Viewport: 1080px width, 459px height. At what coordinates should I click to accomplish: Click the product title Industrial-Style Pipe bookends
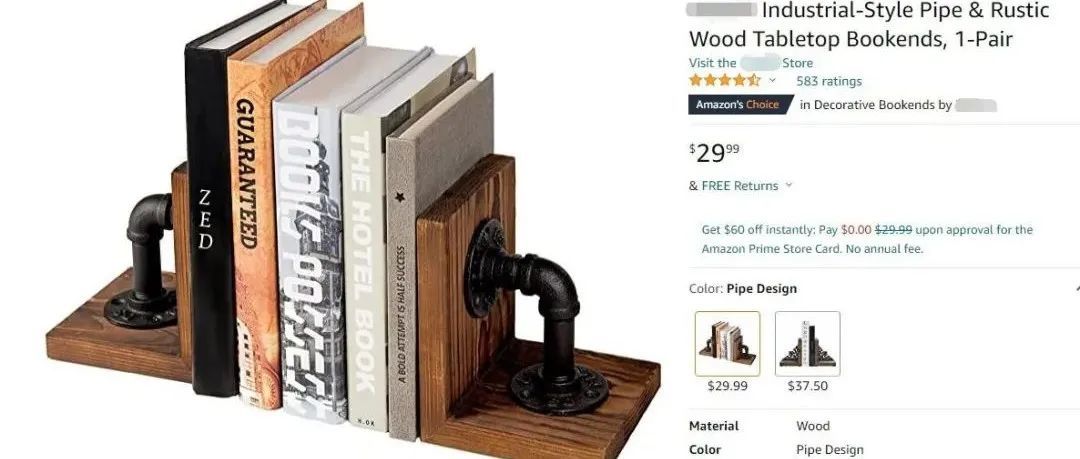(x=869, y=25)
